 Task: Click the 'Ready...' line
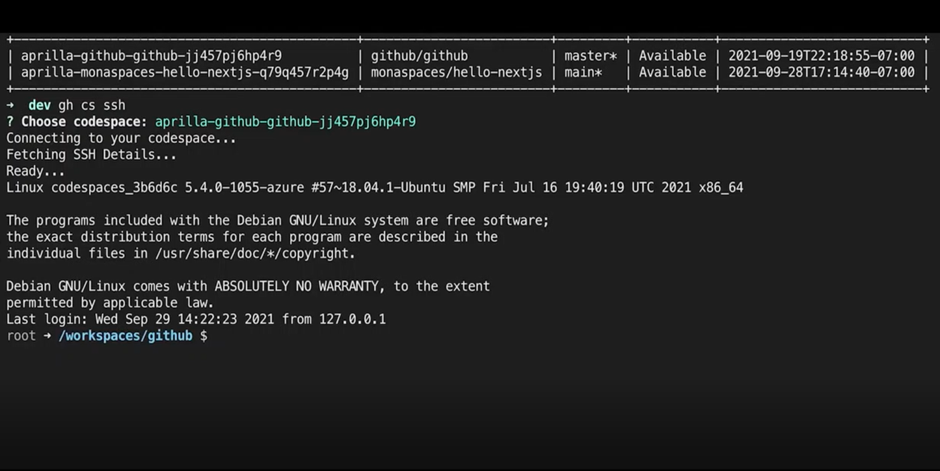[35, 171]
